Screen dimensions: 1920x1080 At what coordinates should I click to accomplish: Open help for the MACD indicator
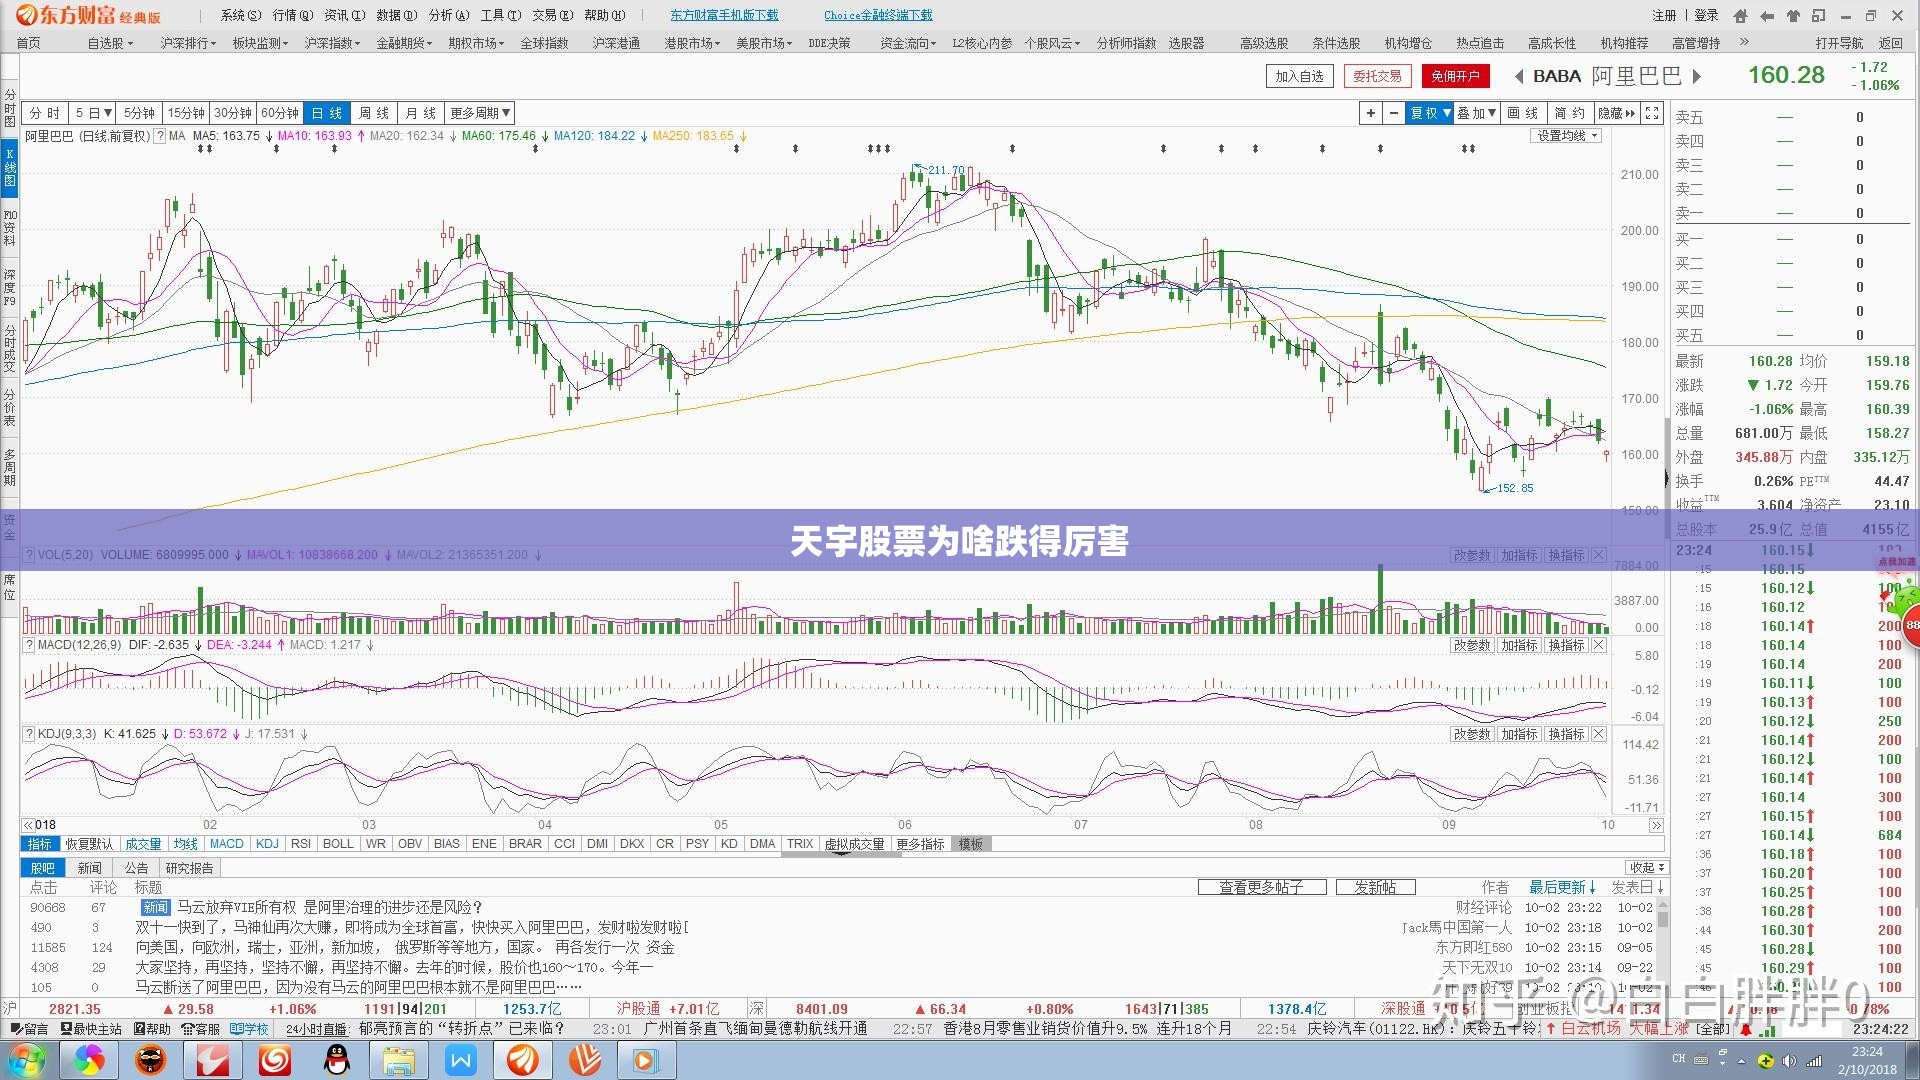[29, 645]
